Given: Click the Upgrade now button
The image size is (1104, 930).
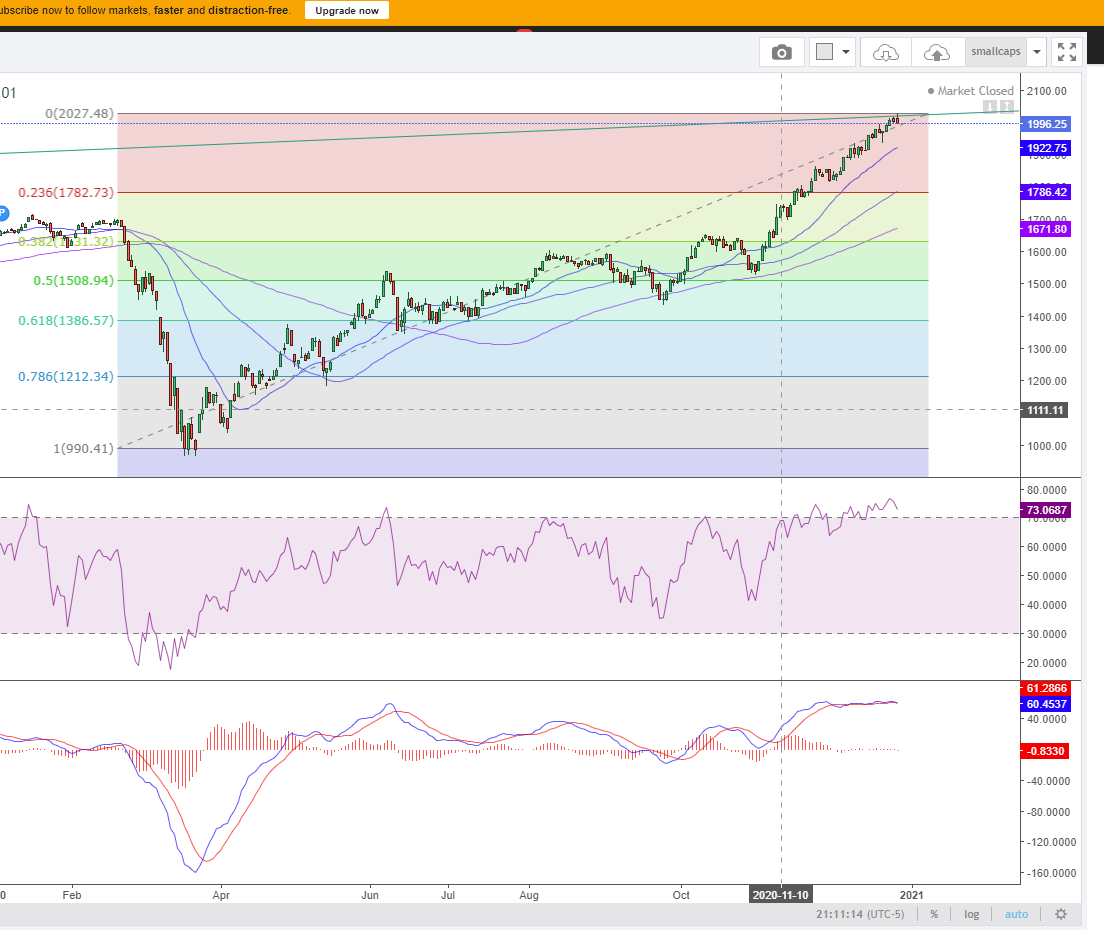Looking at the screenshot, I should tap(347, 10).
